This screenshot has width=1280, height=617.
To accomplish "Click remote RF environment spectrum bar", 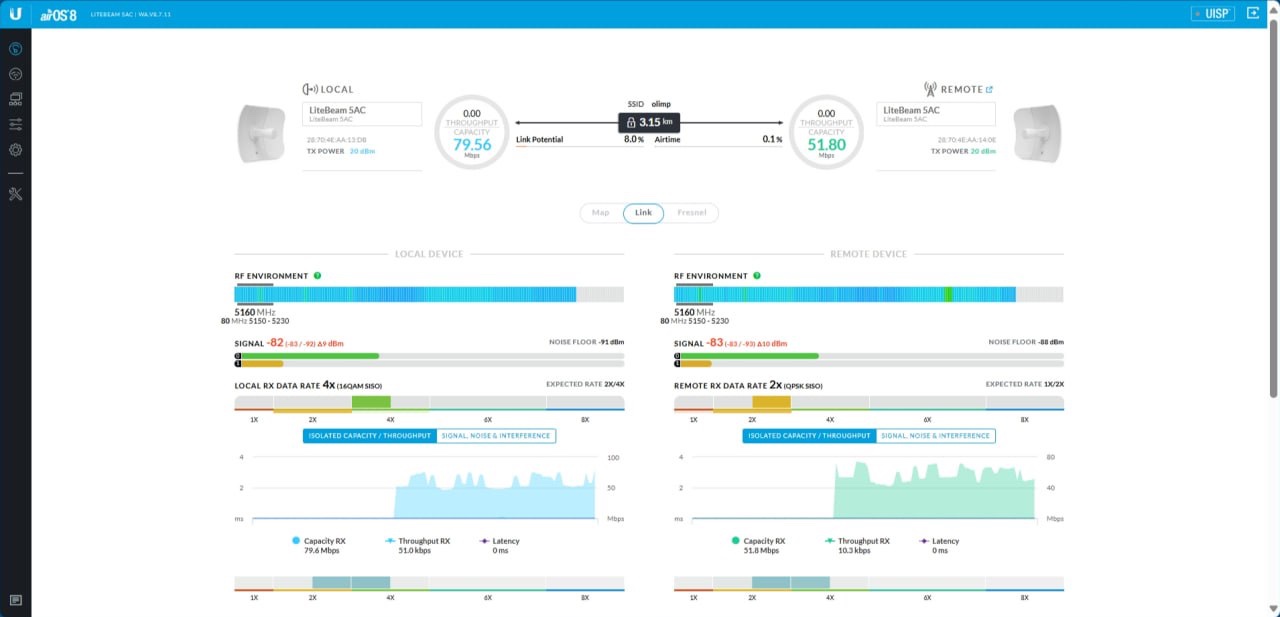I will (x=869, y=294).
